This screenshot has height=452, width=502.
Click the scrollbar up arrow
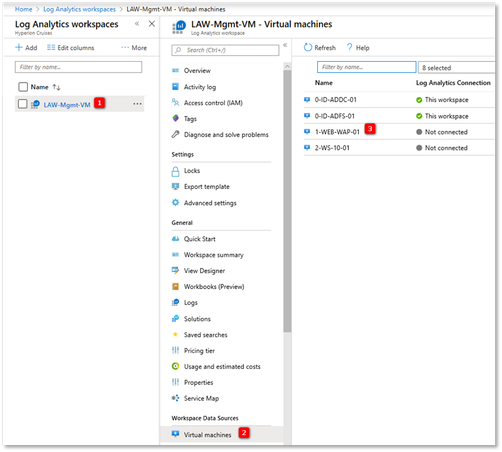[x=287, y=66]
